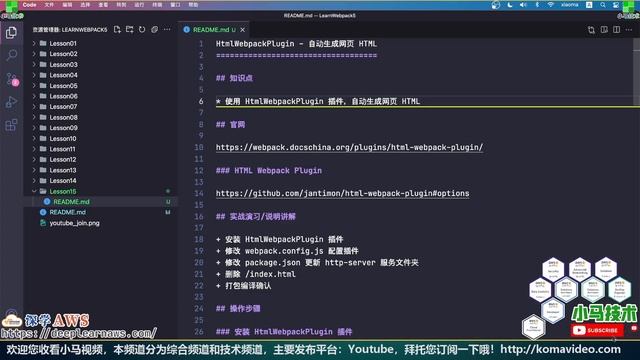
Task: Split the editor to the right
Action: (x=616, y=30)
